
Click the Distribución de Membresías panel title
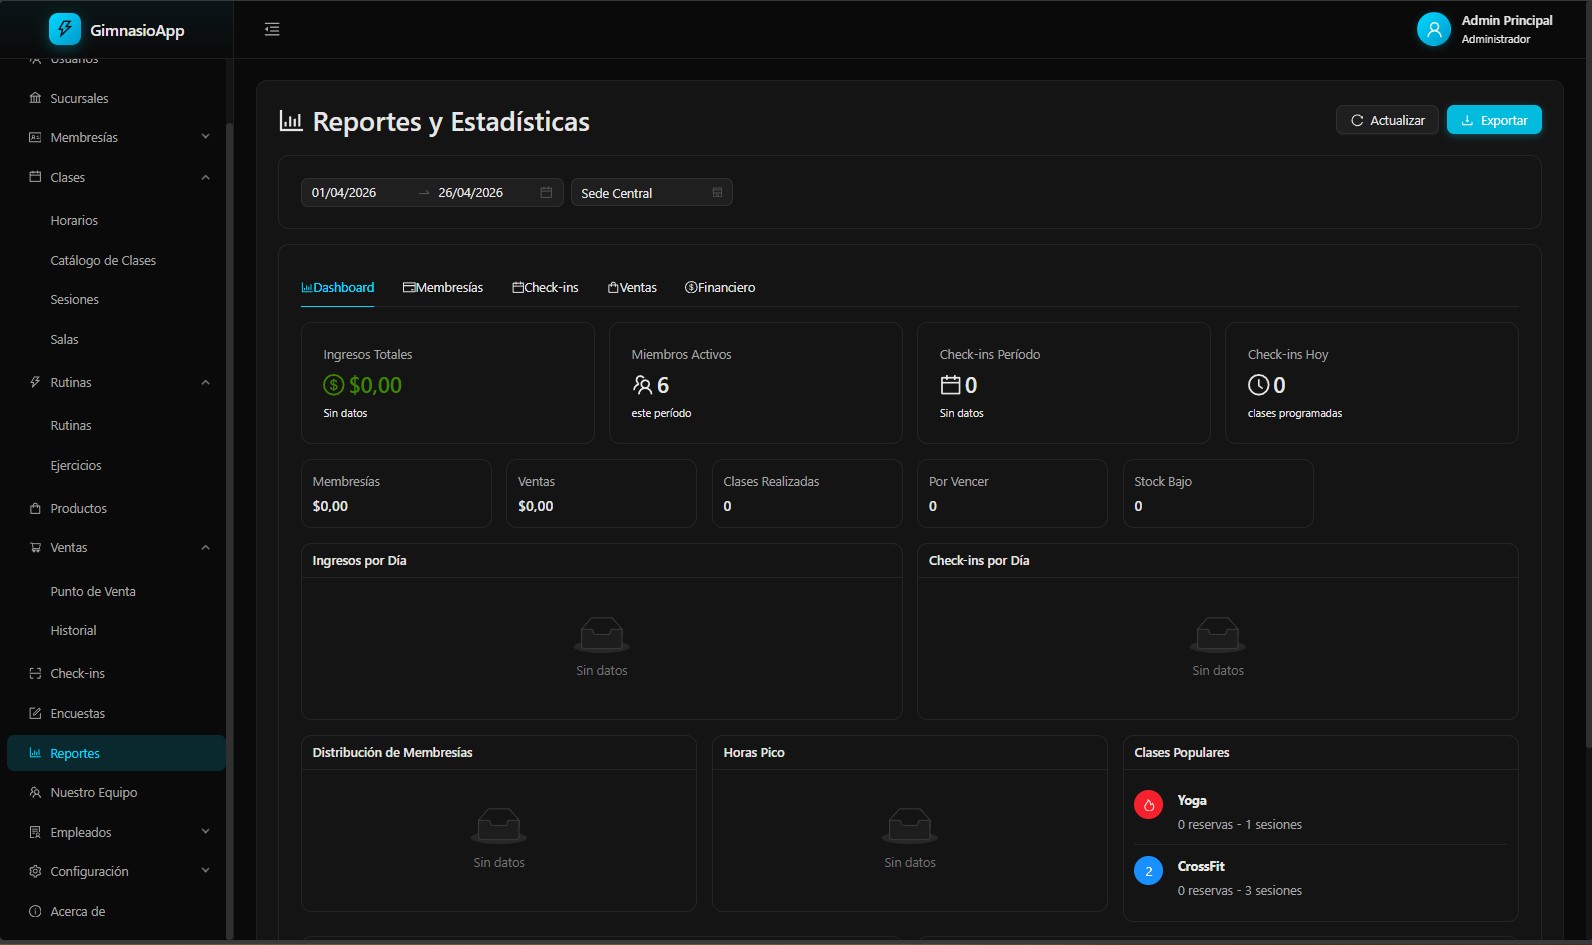(x=392, y=752)
